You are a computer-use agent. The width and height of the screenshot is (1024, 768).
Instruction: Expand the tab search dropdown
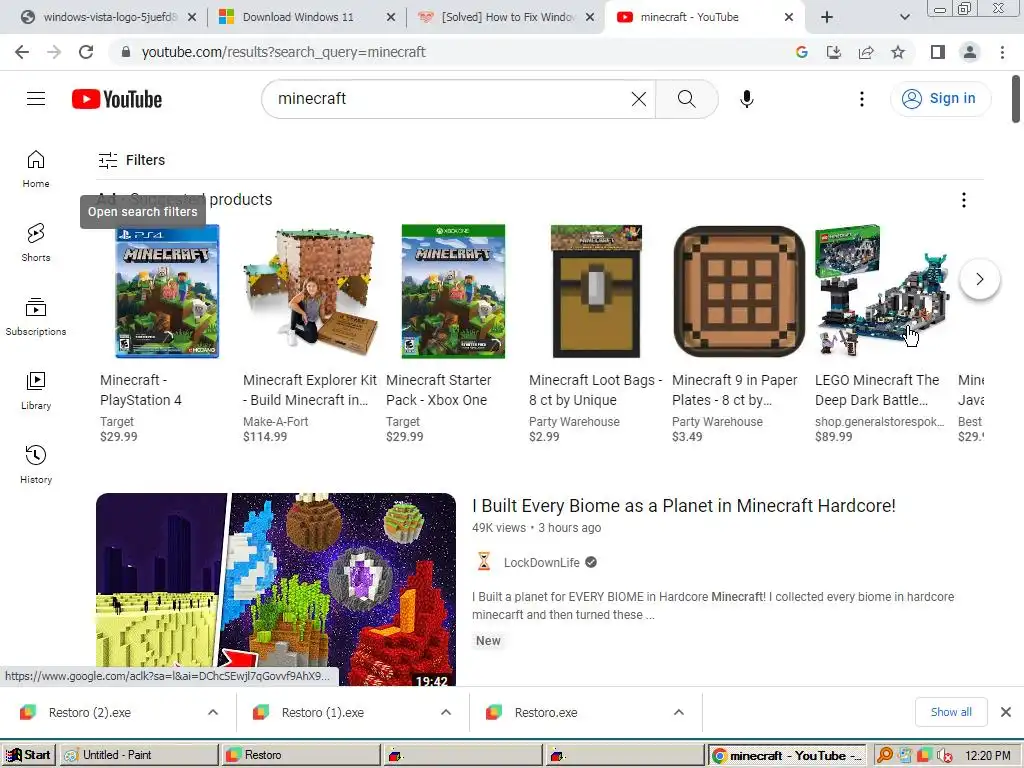pos(904,17)
